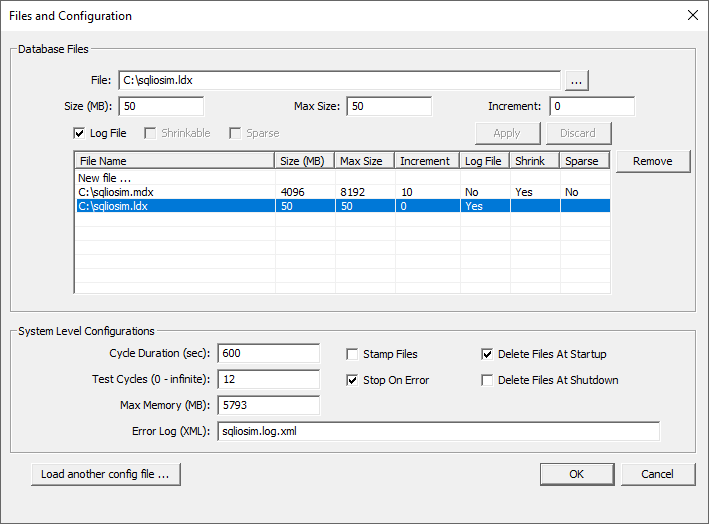Select the C:\sqliosim.ldx row
The height and width of the screenshot is (524, 709).
coord(343,206)
